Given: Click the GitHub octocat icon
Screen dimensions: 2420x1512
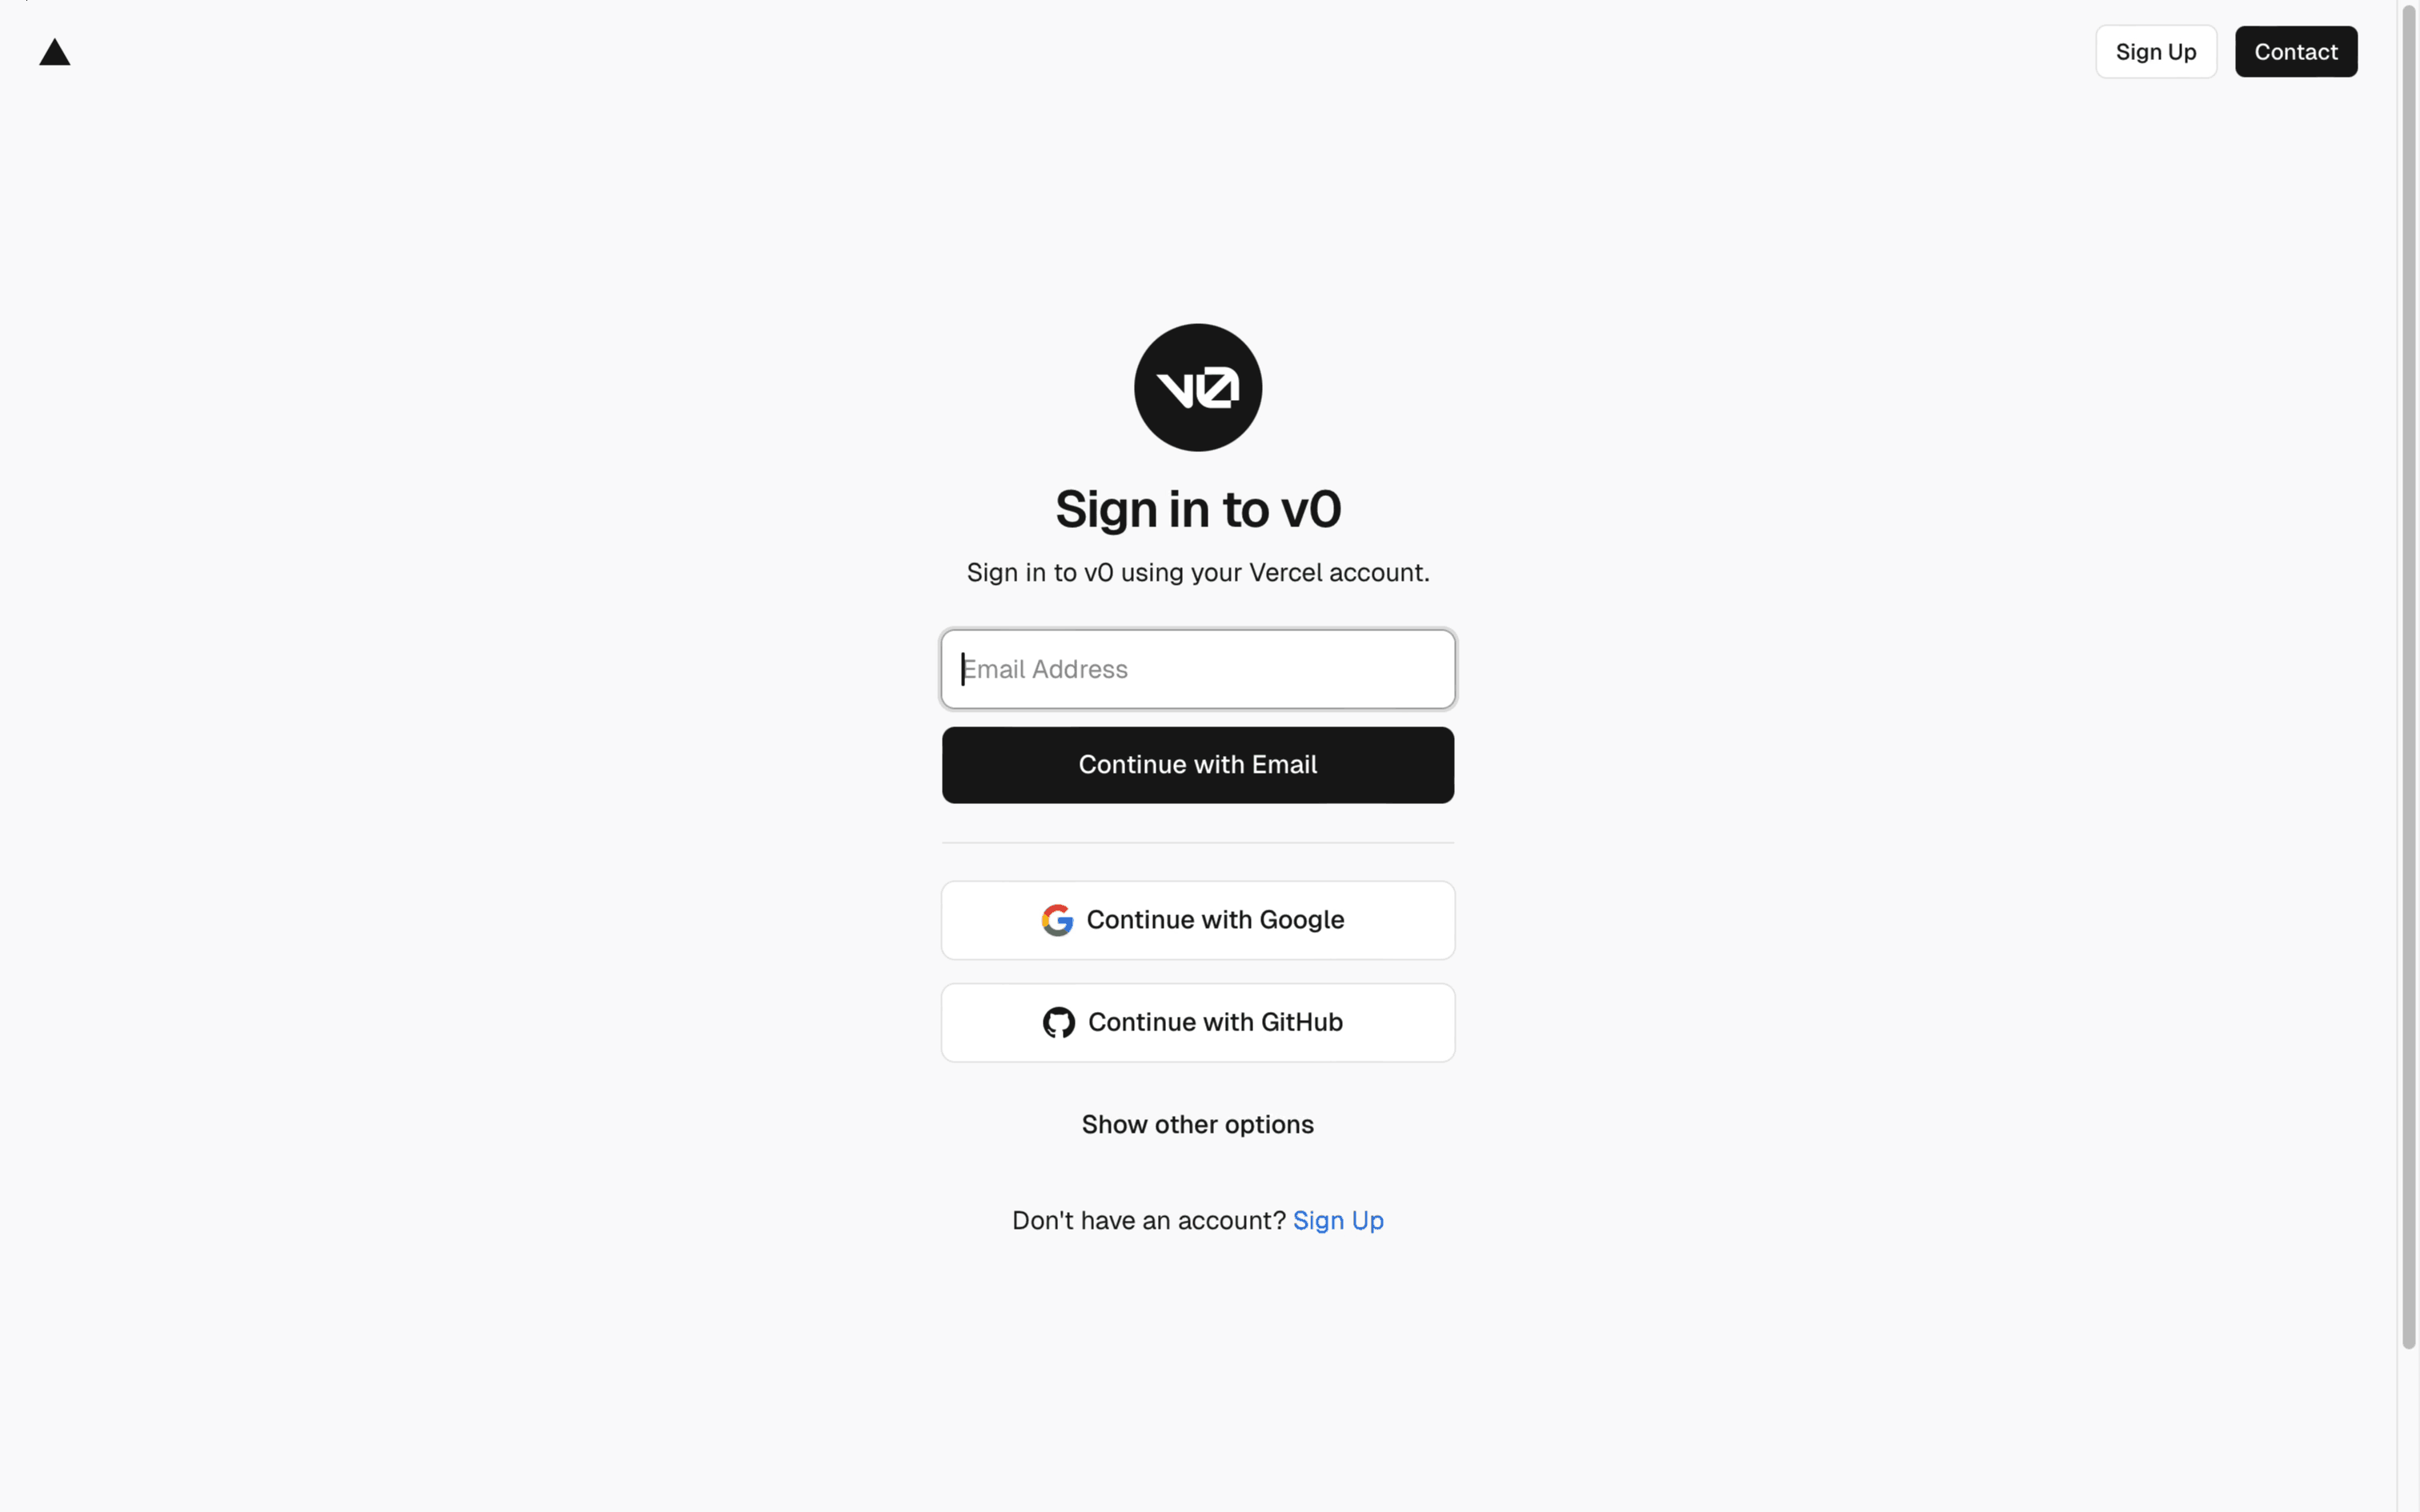Looking at the screenshot, I should click(x=1059, y=1022).
